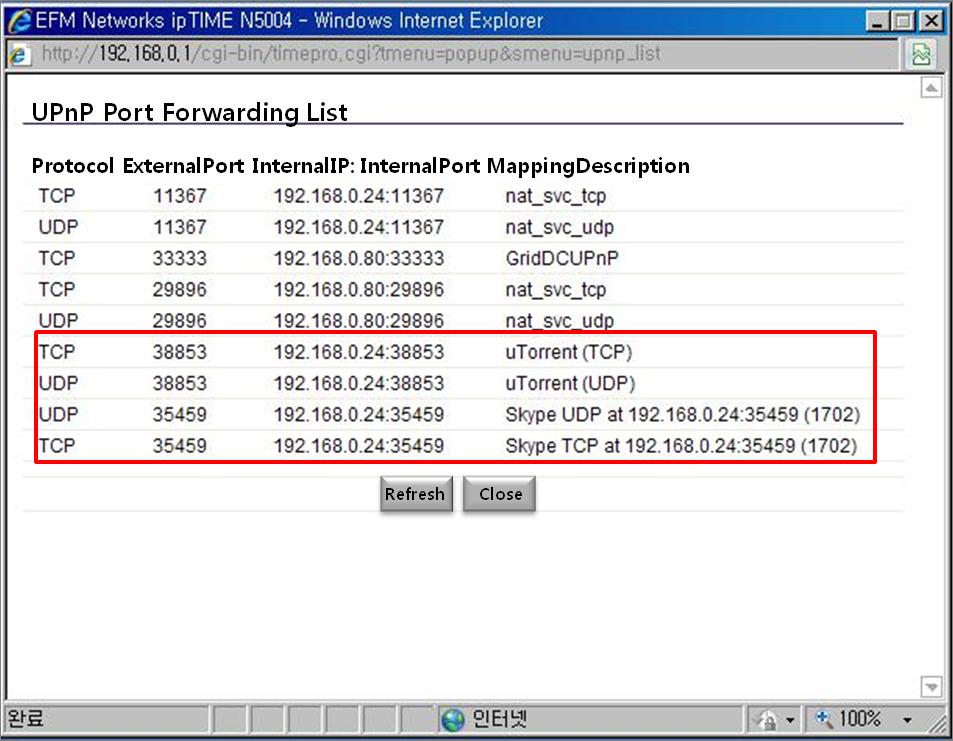Click external port 35459 in Skype TCP row
Screen dimensions: 953x741
(x=179, y=446)
